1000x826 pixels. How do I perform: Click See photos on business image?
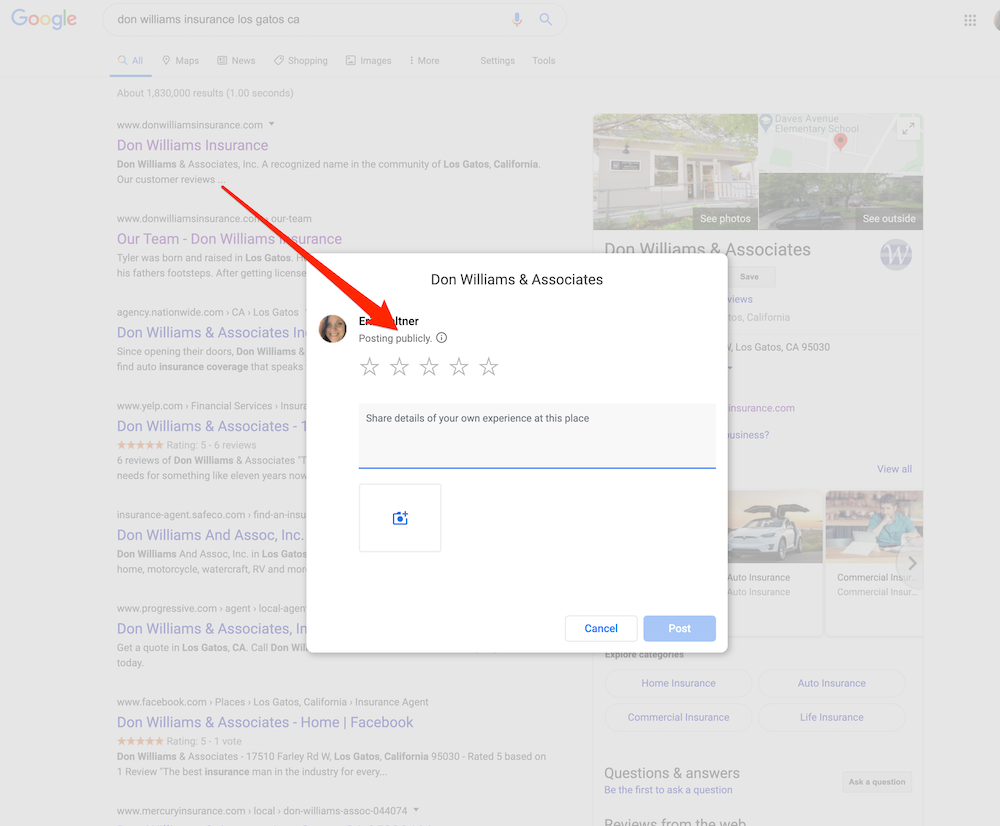click(x=725, y=219)
